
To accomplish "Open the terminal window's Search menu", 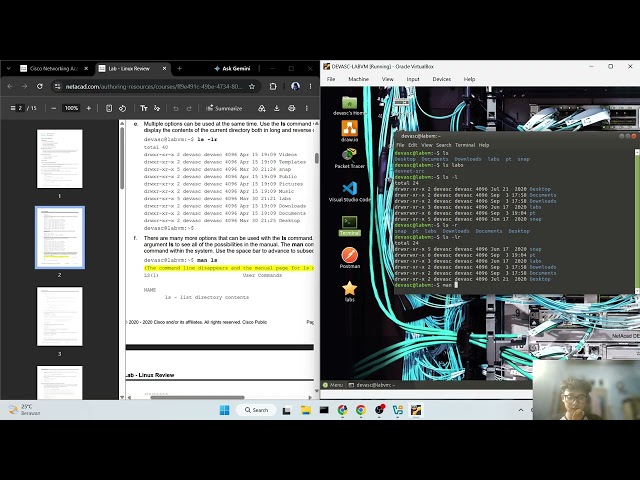I will click(x=444, y=145).
